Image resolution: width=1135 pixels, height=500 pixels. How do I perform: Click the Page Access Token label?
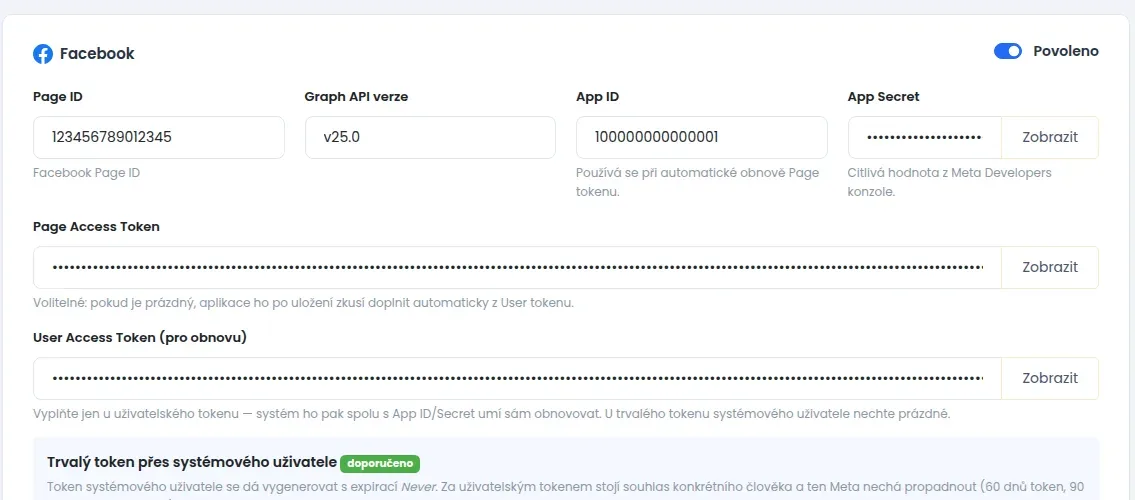[x=96, y=226]
